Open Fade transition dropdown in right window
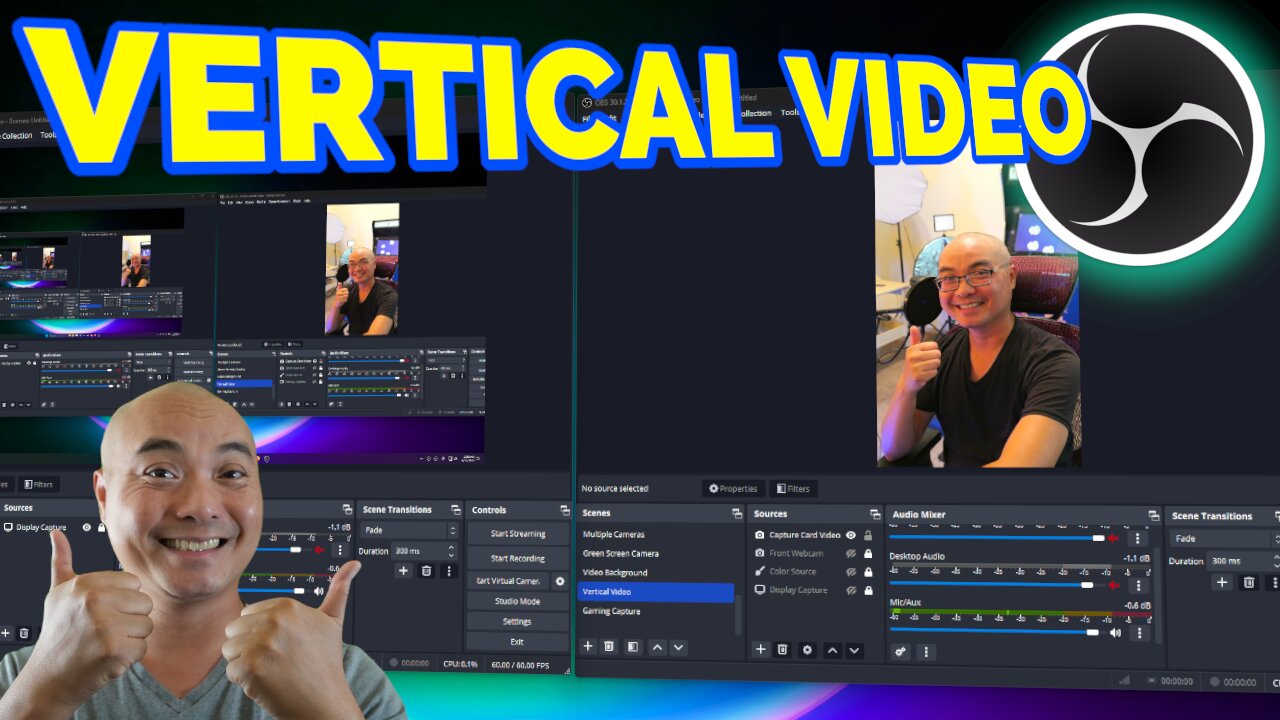The image size is (1280, 720). 1224,538
